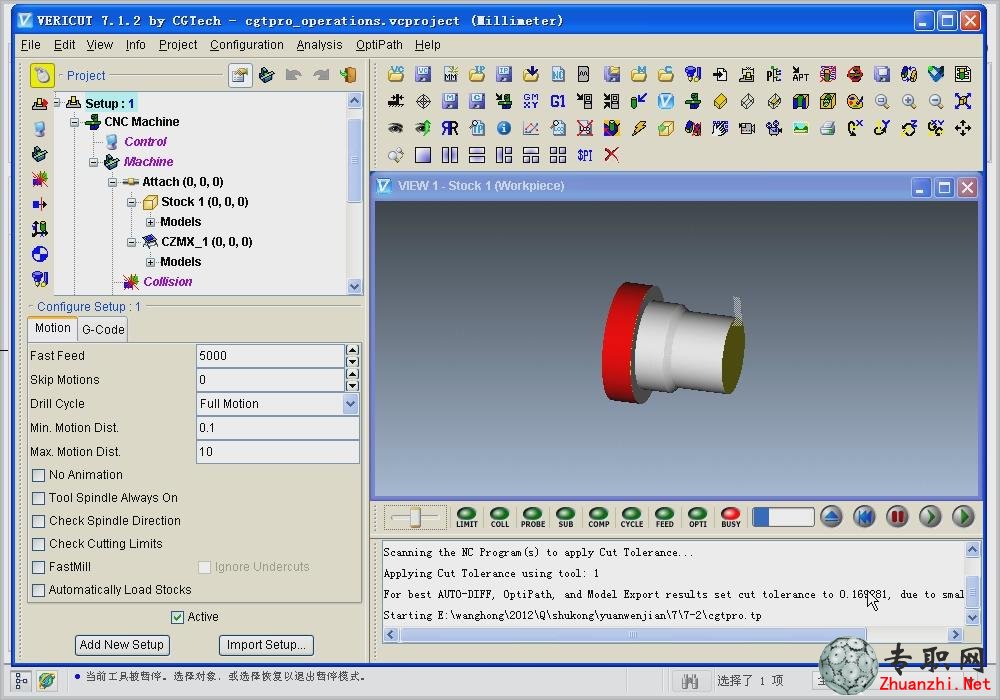
Task: Switch to the Motion tab
Action: (x=53, y=328)
